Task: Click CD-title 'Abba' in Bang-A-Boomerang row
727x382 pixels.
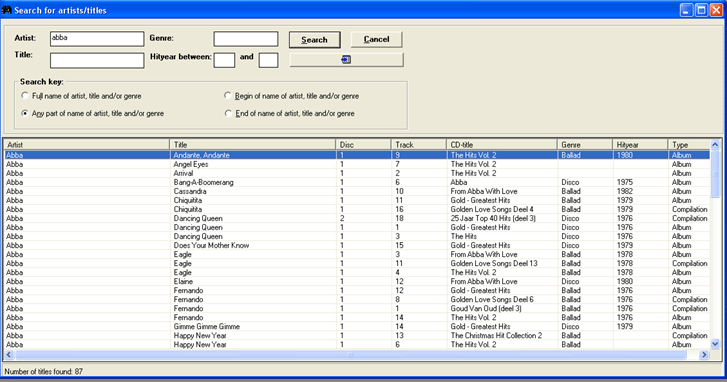Action: coord(459,182)
